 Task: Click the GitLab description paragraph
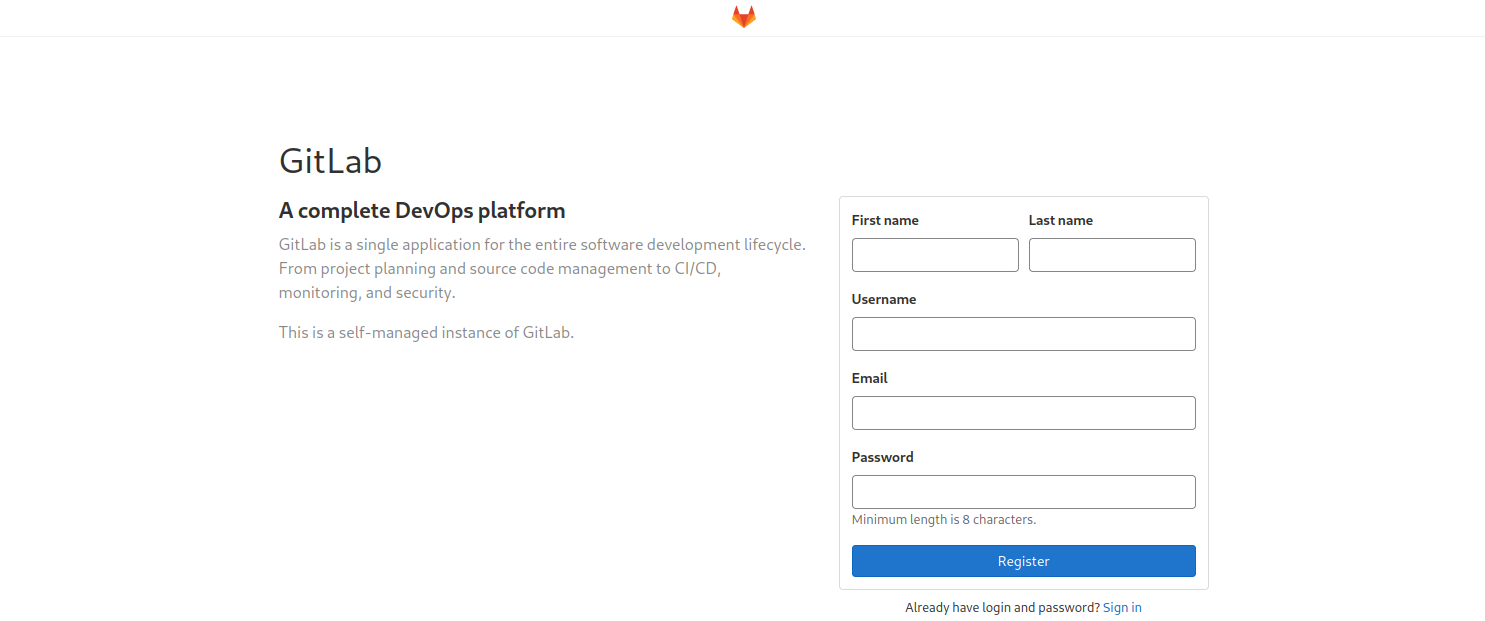point(541,269)
